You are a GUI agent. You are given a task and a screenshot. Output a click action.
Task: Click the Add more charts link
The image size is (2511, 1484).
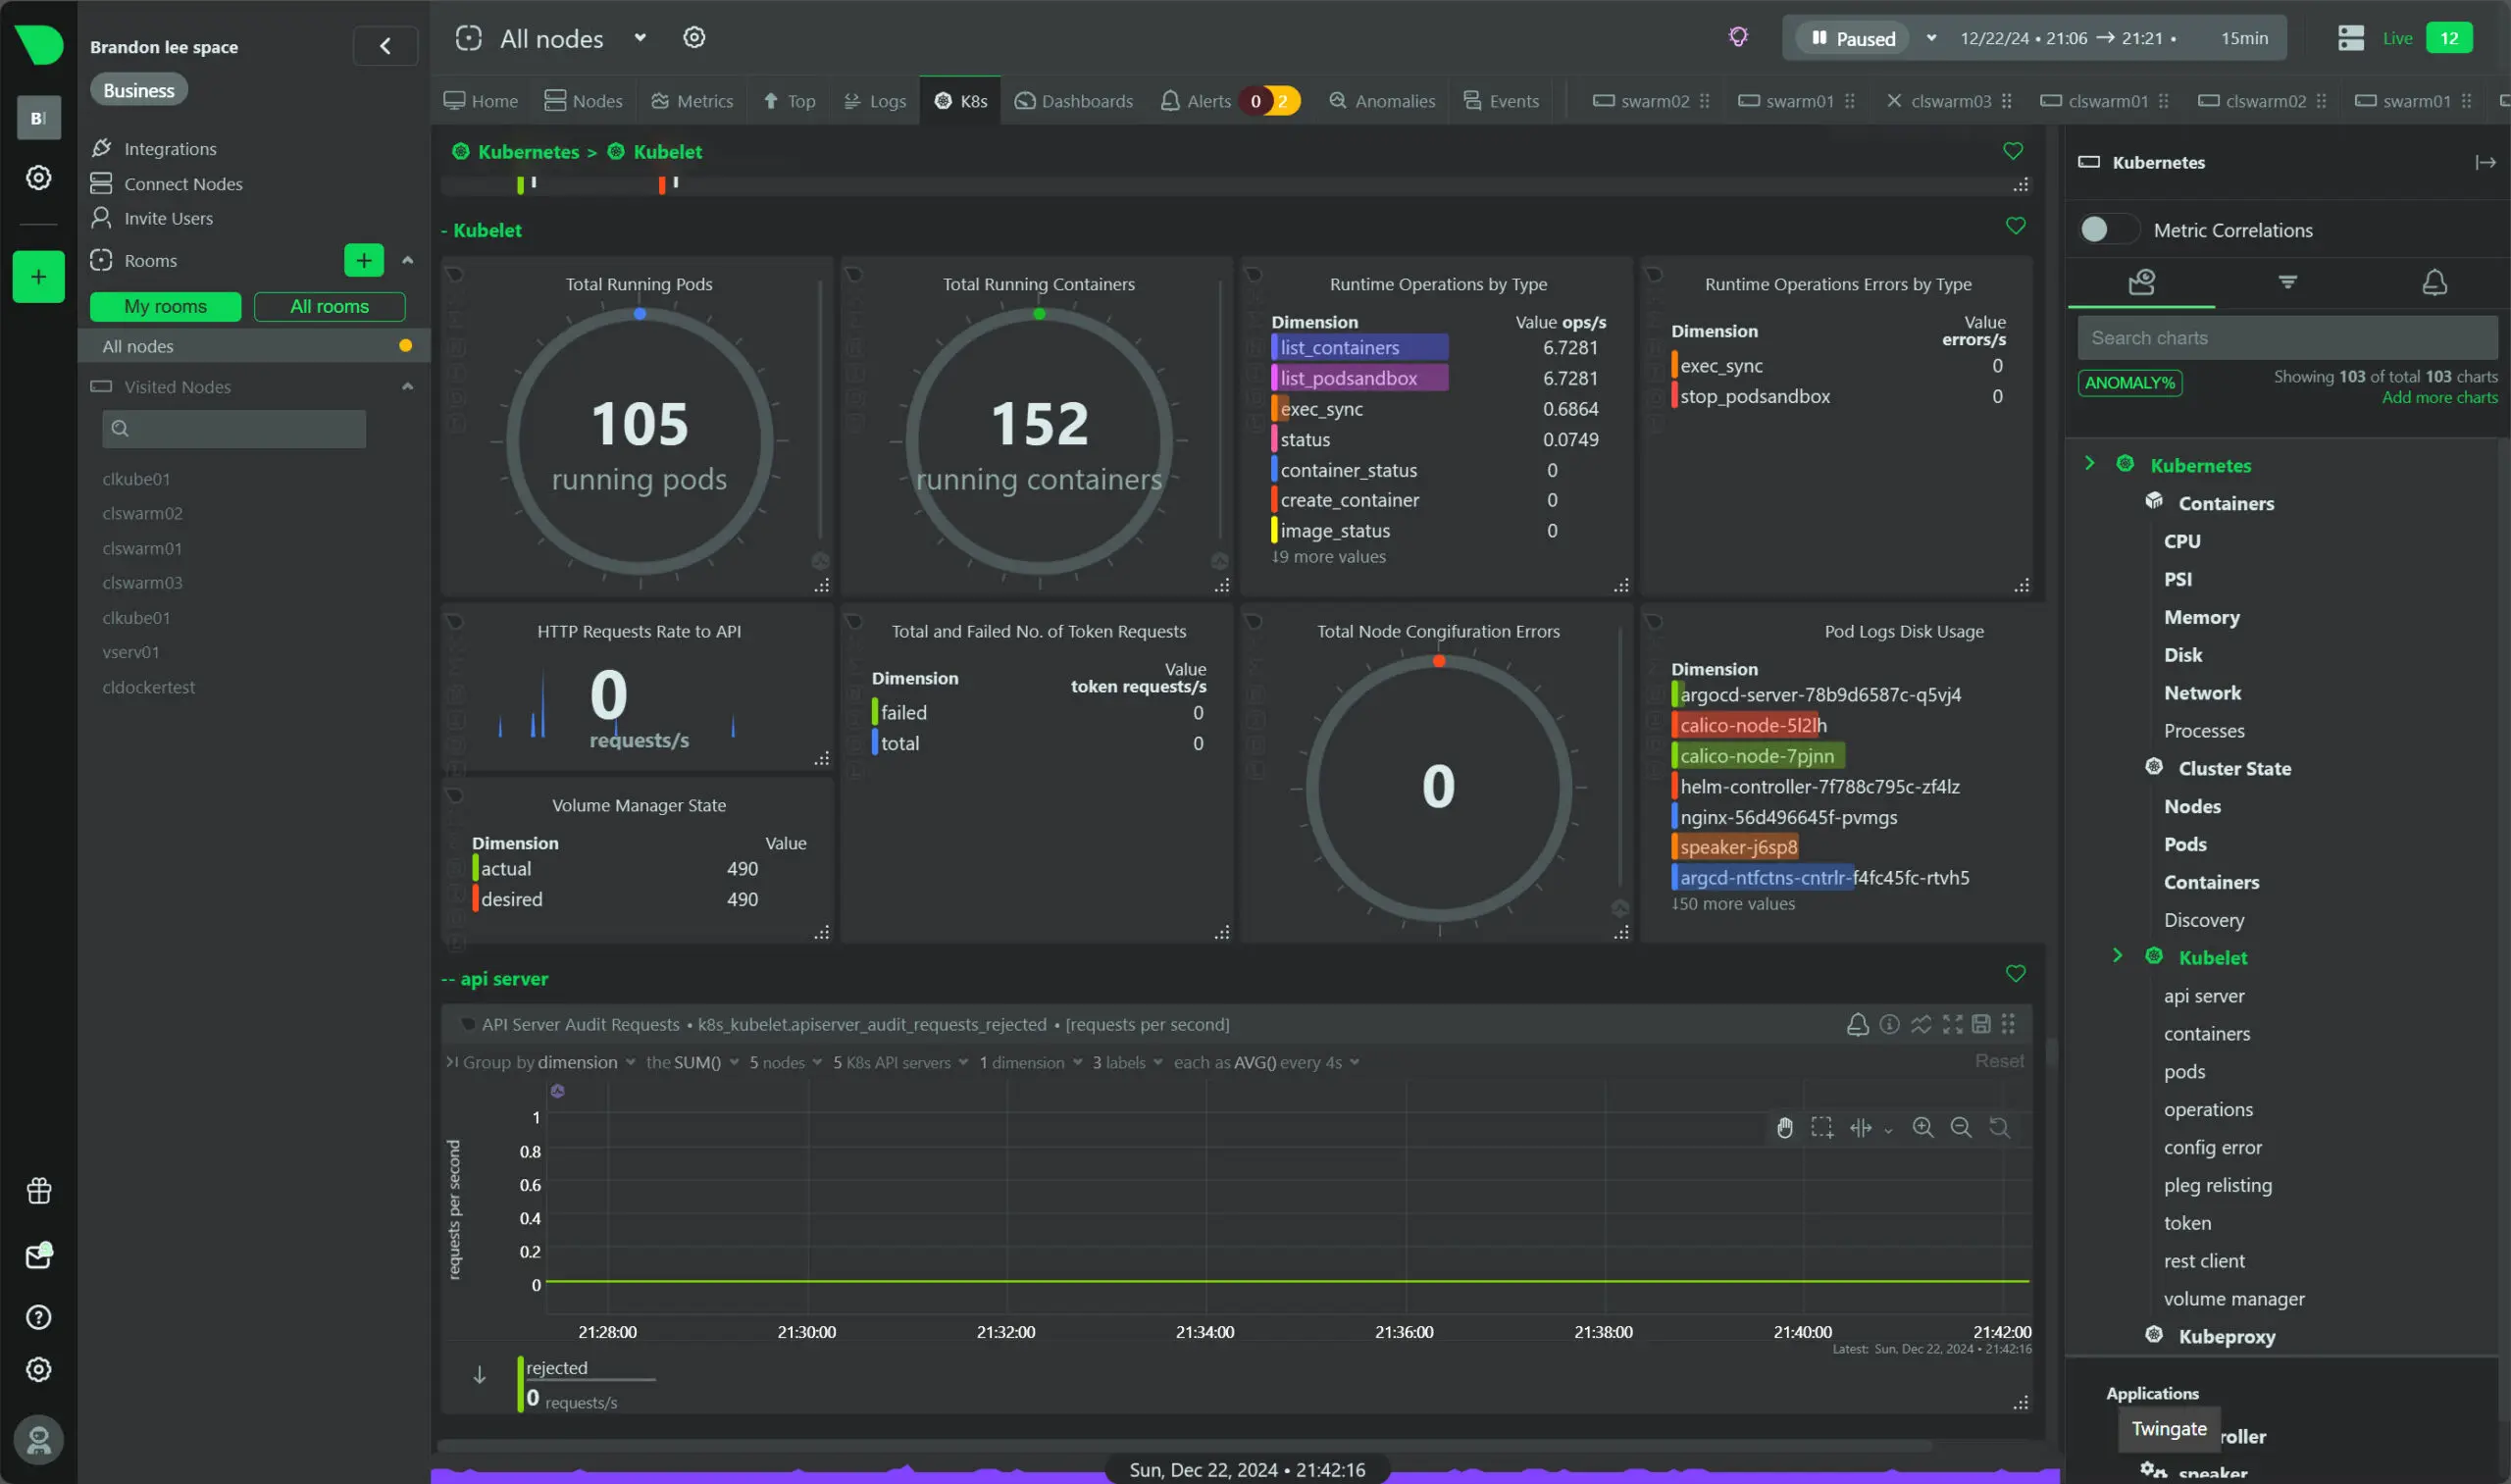coord(2439,398)
